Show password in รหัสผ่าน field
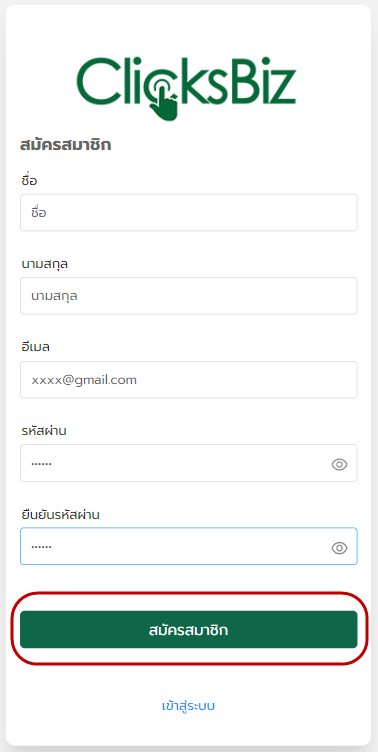The width and height of the screenshot is (378, 752). [x=339, y=464]
